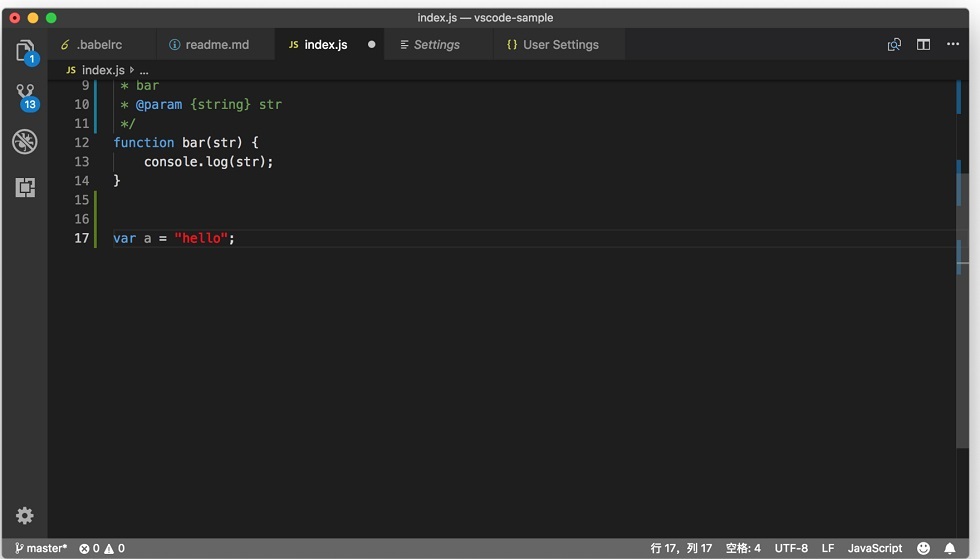Click the editor's vertical scrollbar
980x559 pixels.
[x=962, y=263]
